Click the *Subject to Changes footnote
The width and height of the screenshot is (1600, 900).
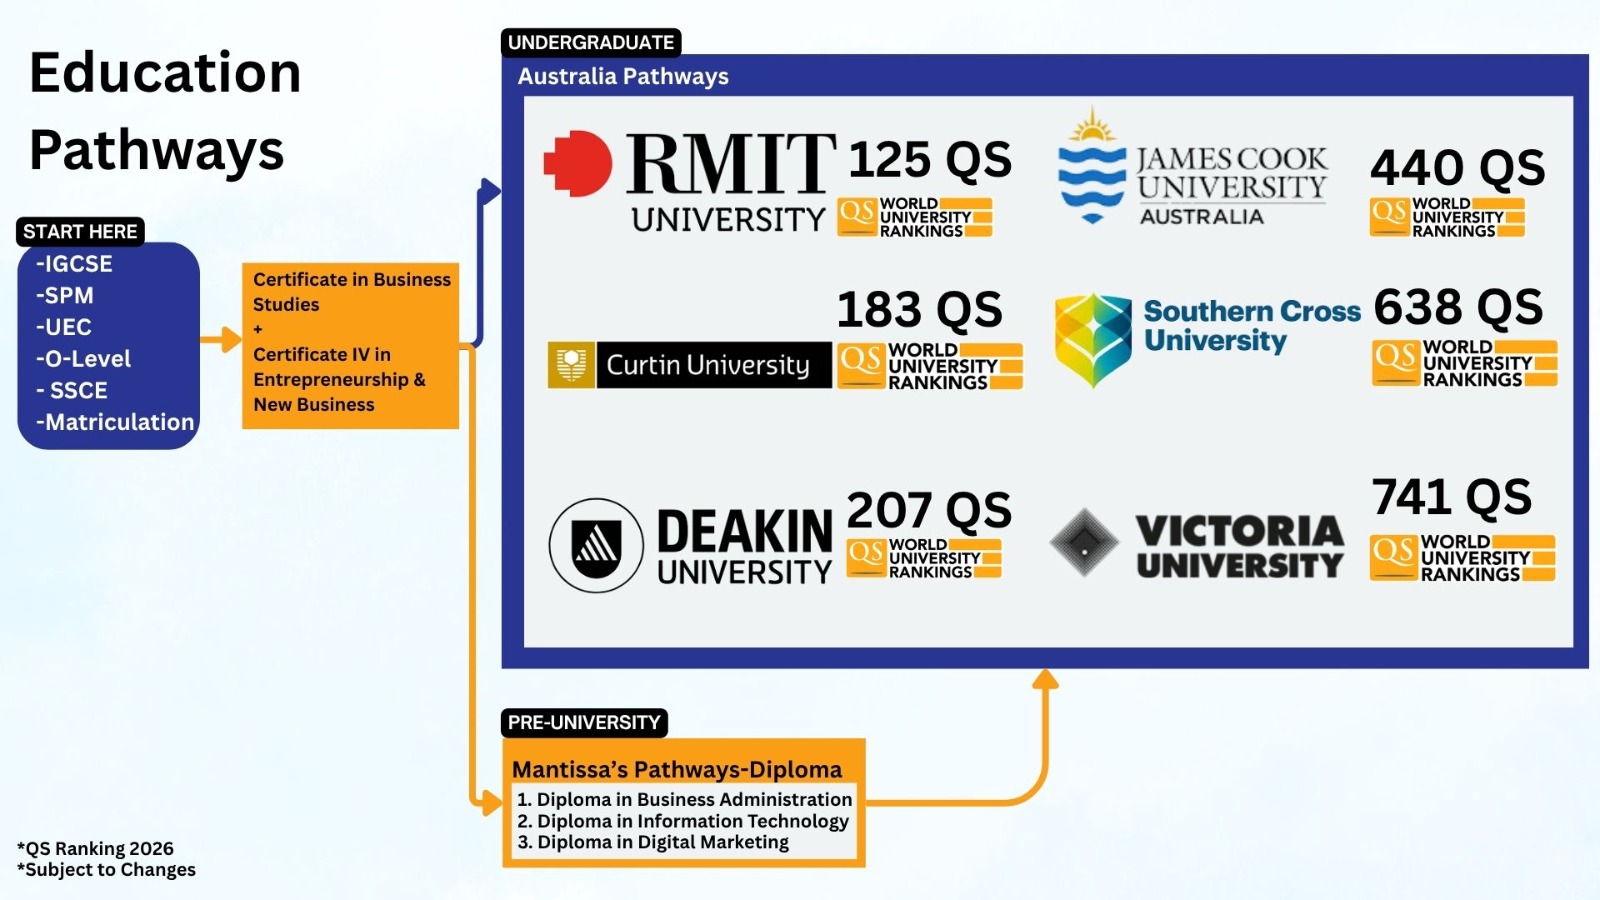(x=106, y=870)
